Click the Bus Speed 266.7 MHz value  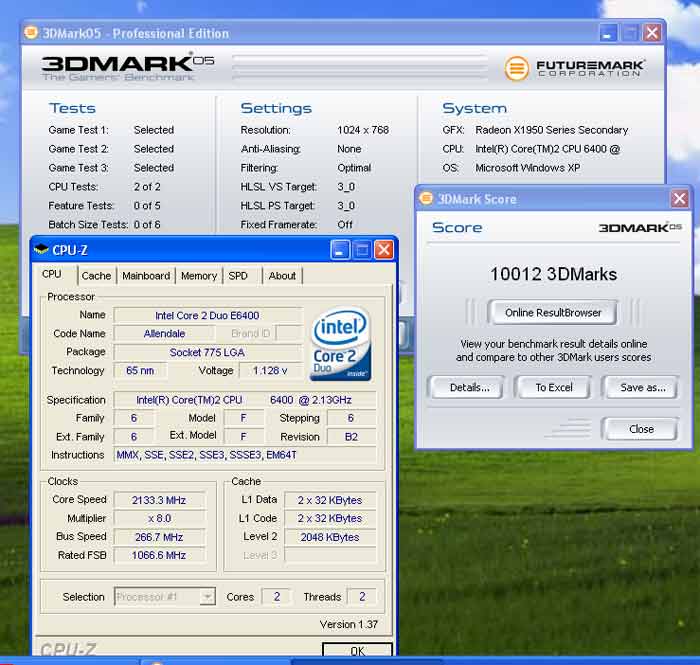coord(159,537)
